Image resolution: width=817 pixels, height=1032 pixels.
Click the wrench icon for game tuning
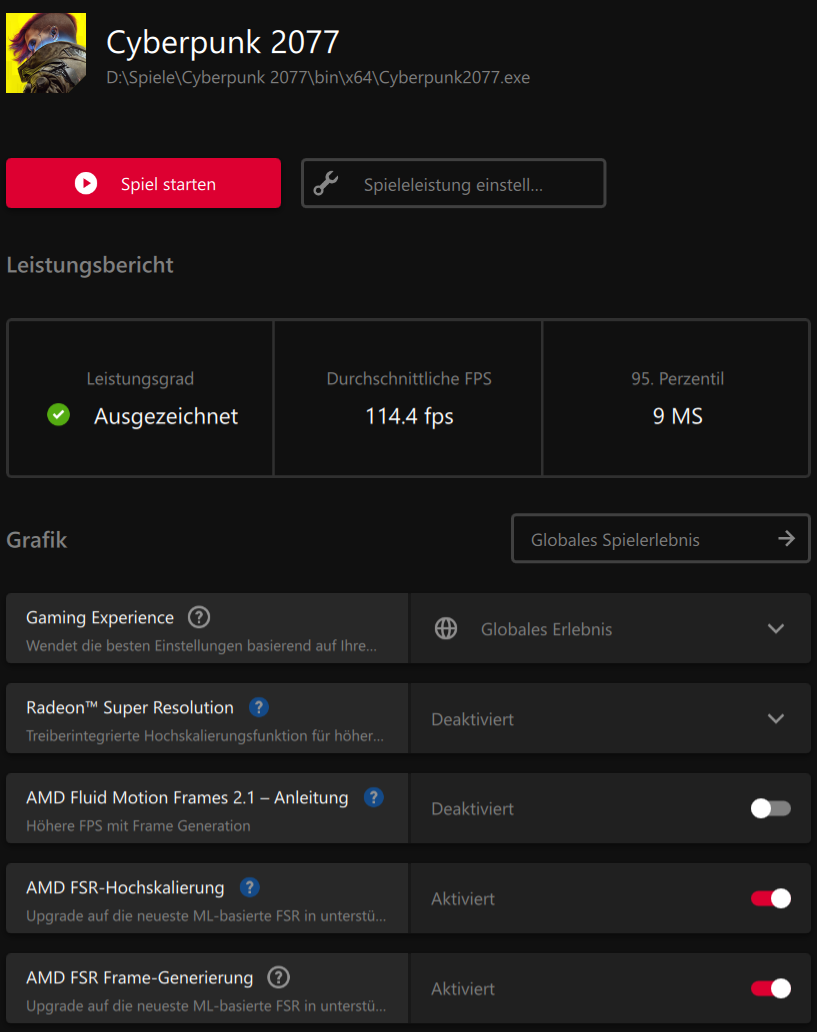[326, 184]
